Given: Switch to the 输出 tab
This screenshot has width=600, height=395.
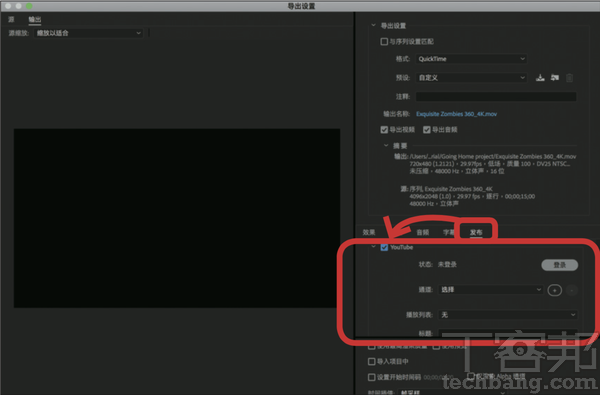Looking at the screenshot, I should click(35, 19).
